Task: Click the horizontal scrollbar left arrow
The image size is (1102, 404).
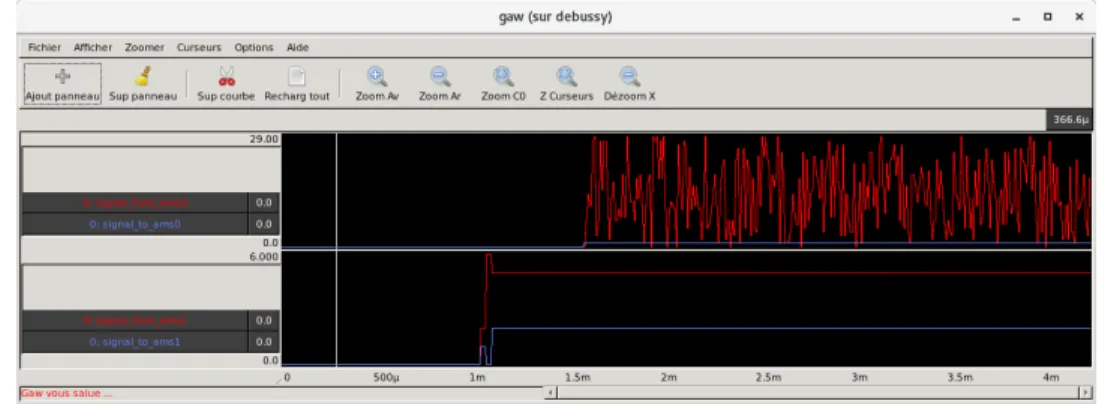Action: pos(551,393)
